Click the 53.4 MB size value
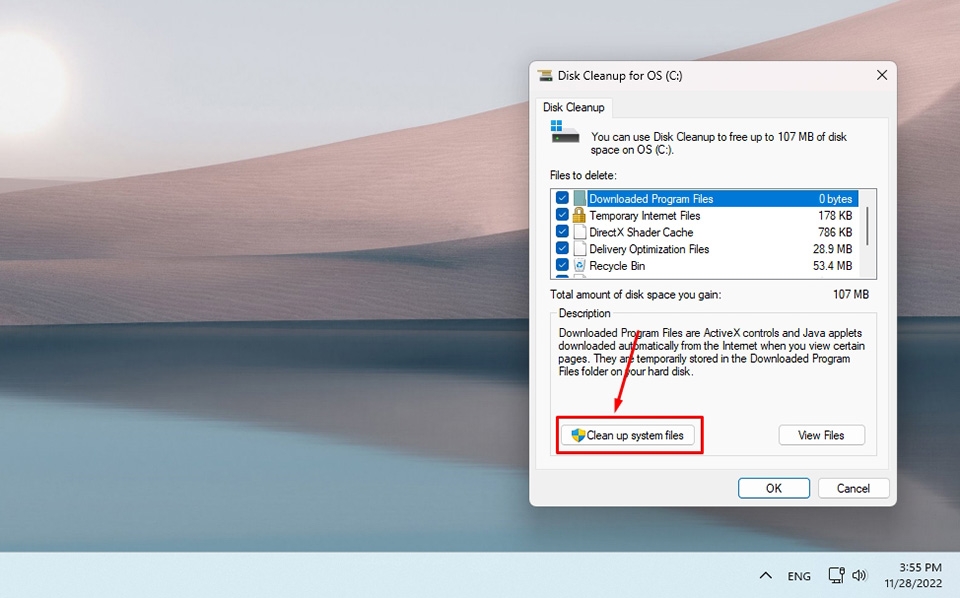This screenshot has width=960, height=598. point(832,266)
